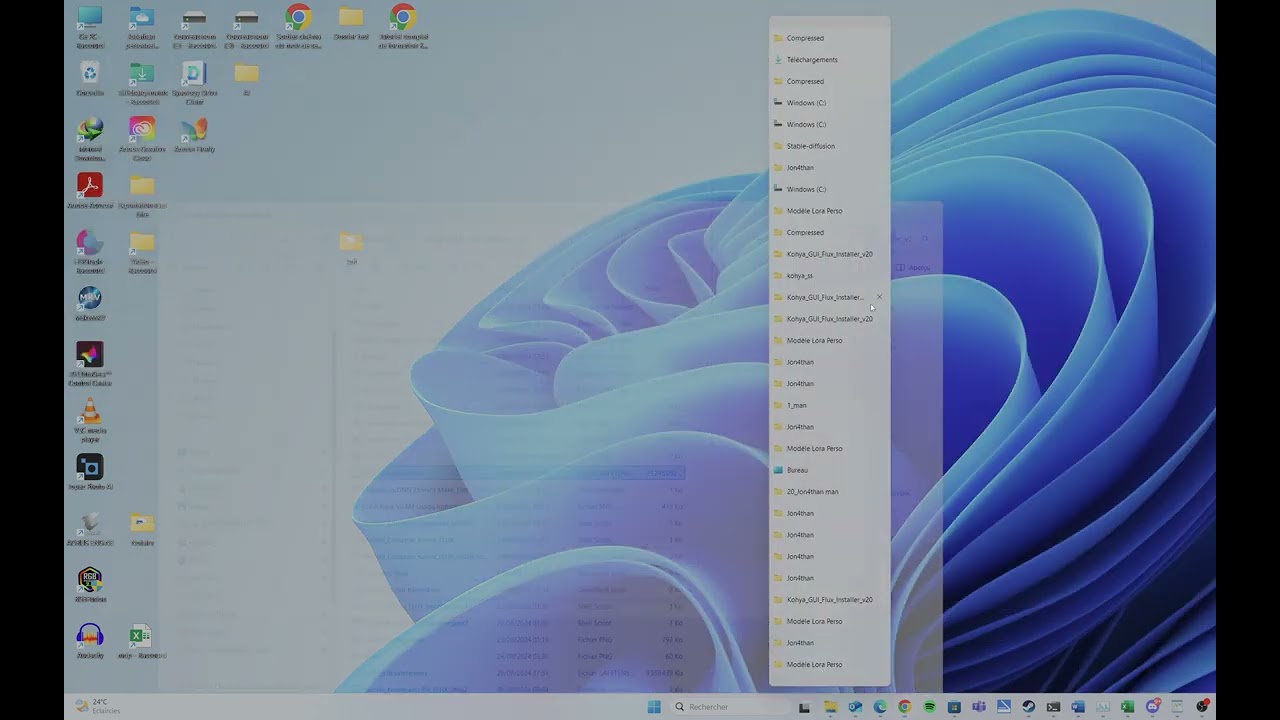Choose the kohya_ss entry in the list
The height and width of the screenshot is (720, 1280).
pyautogui.click(x=799, y=276)
